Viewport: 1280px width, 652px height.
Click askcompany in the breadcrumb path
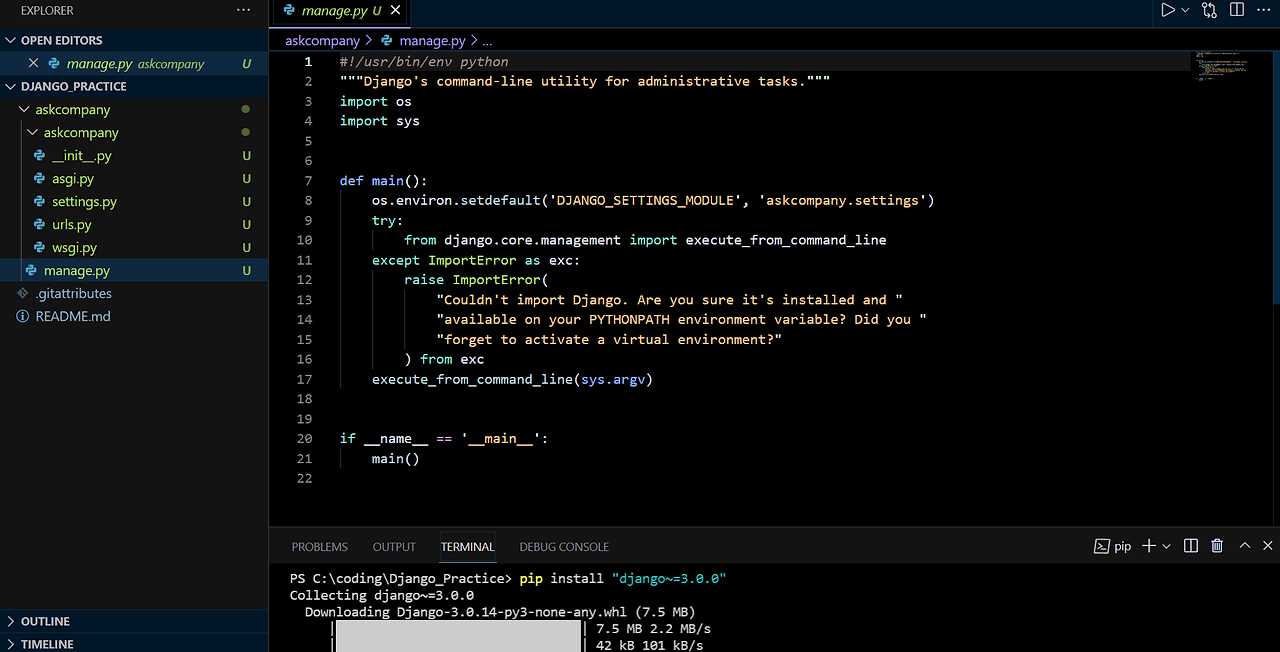click(322, 41)
